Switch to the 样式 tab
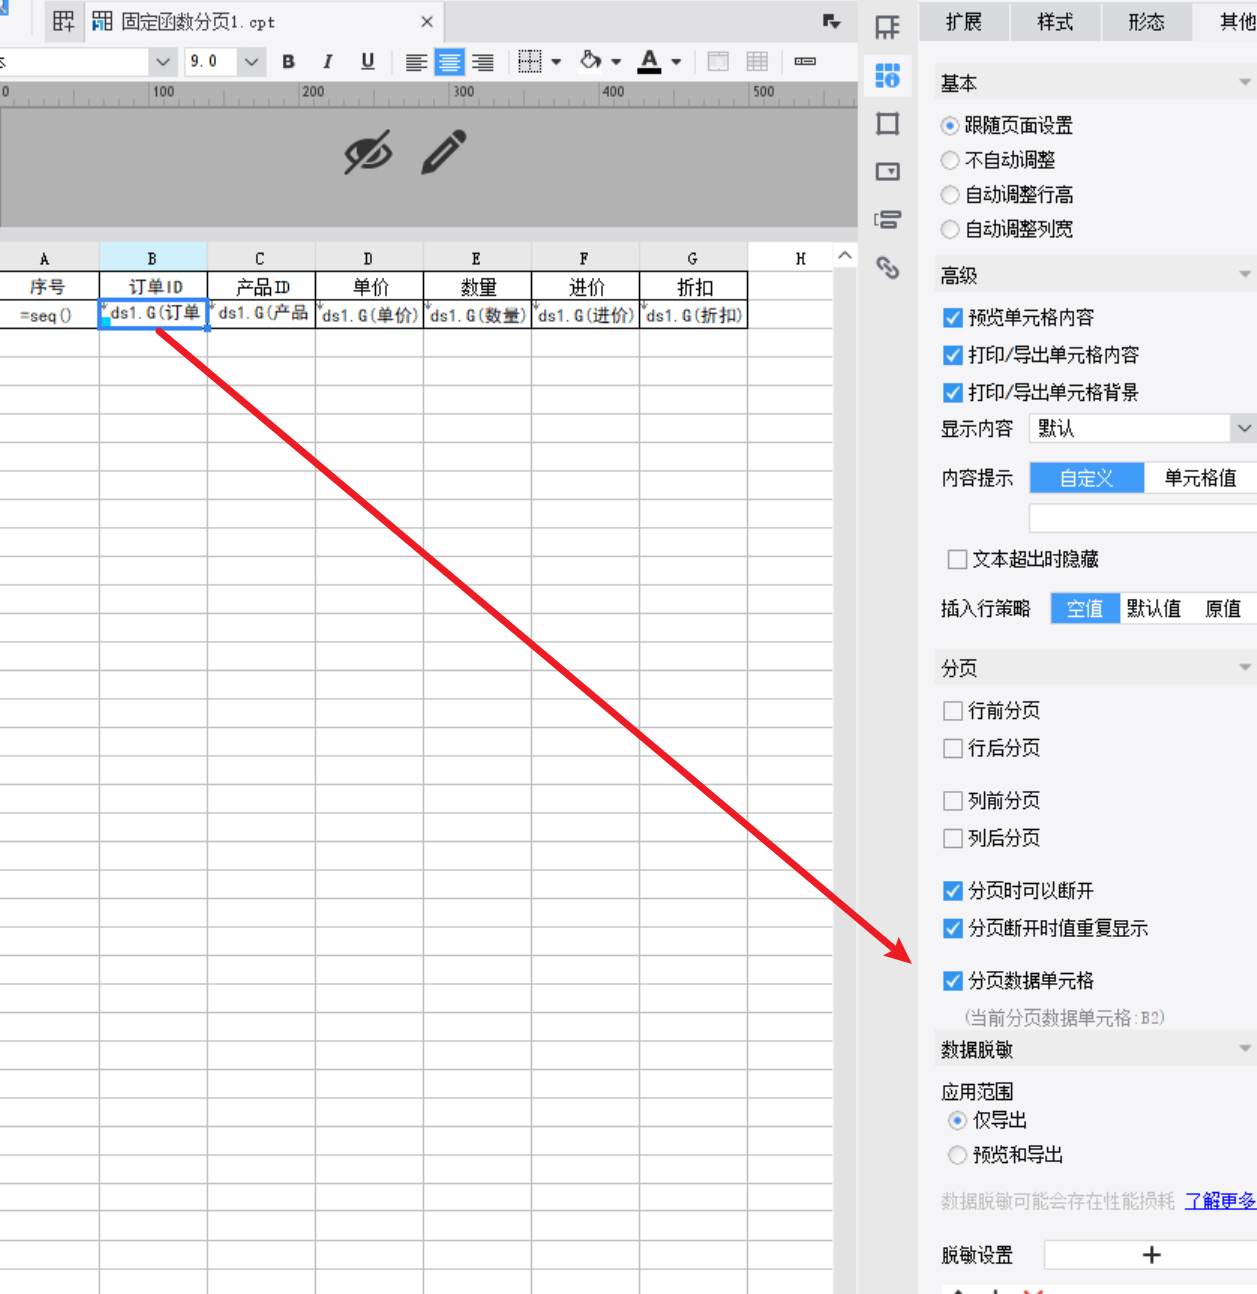 coord(1055,22)
